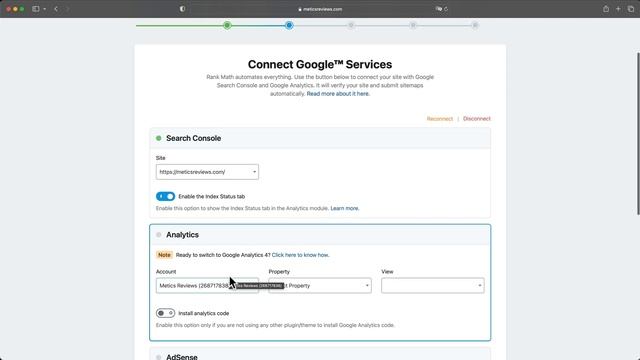Click the fourth grey step dot in wizard progress
The width and height of the screenshot is (640, 360).
(x=413, y=25)
